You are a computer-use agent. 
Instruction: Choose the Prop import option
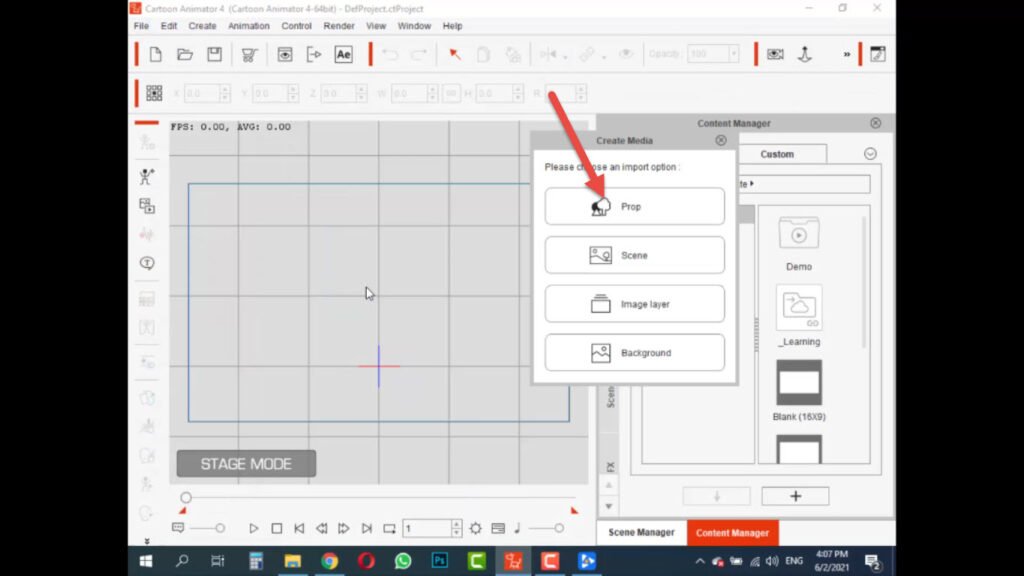click(x=635, y=206)
